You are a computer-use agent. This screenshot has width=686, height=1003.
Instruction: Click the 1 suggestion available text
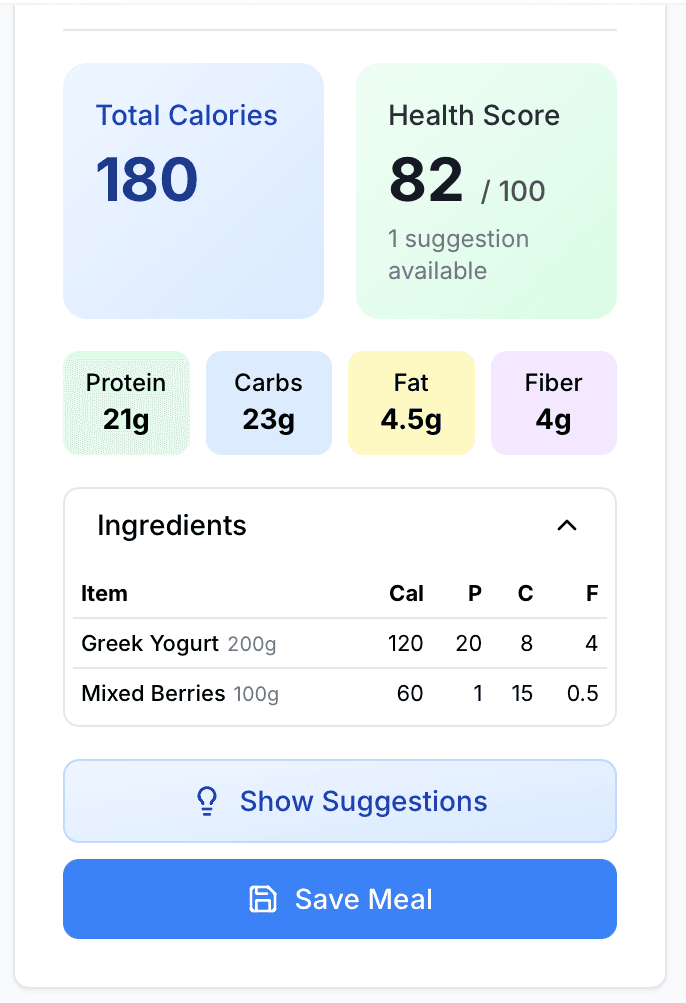tap(459, 255)
